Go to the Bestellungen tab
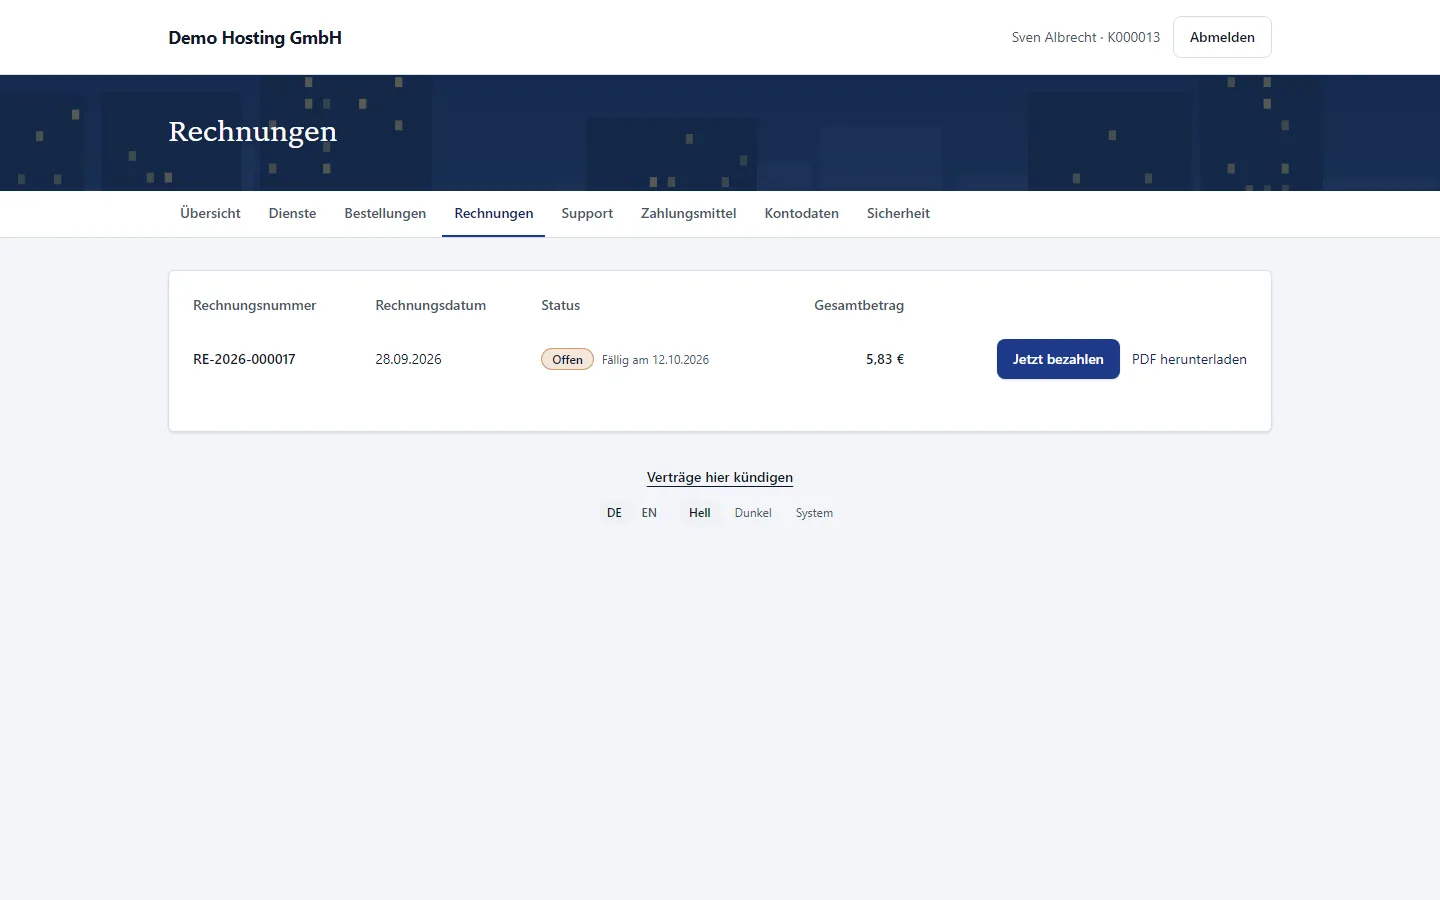The width and height of the screenshot is (1440, 900). [385, 213]
